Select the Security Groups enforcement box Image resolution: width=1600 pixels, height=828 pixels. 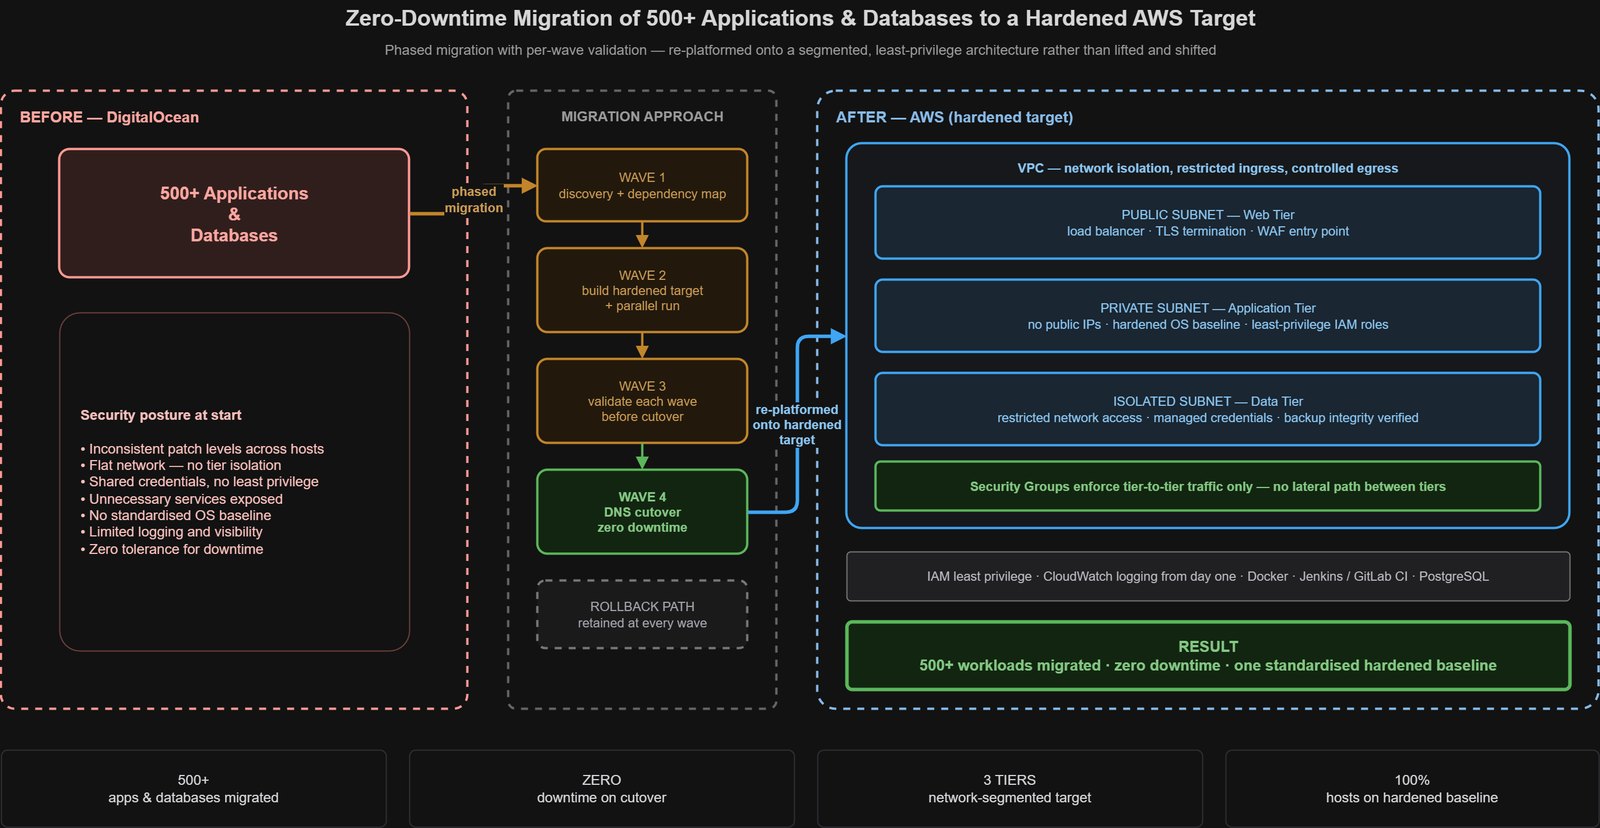pos(1208,486)
